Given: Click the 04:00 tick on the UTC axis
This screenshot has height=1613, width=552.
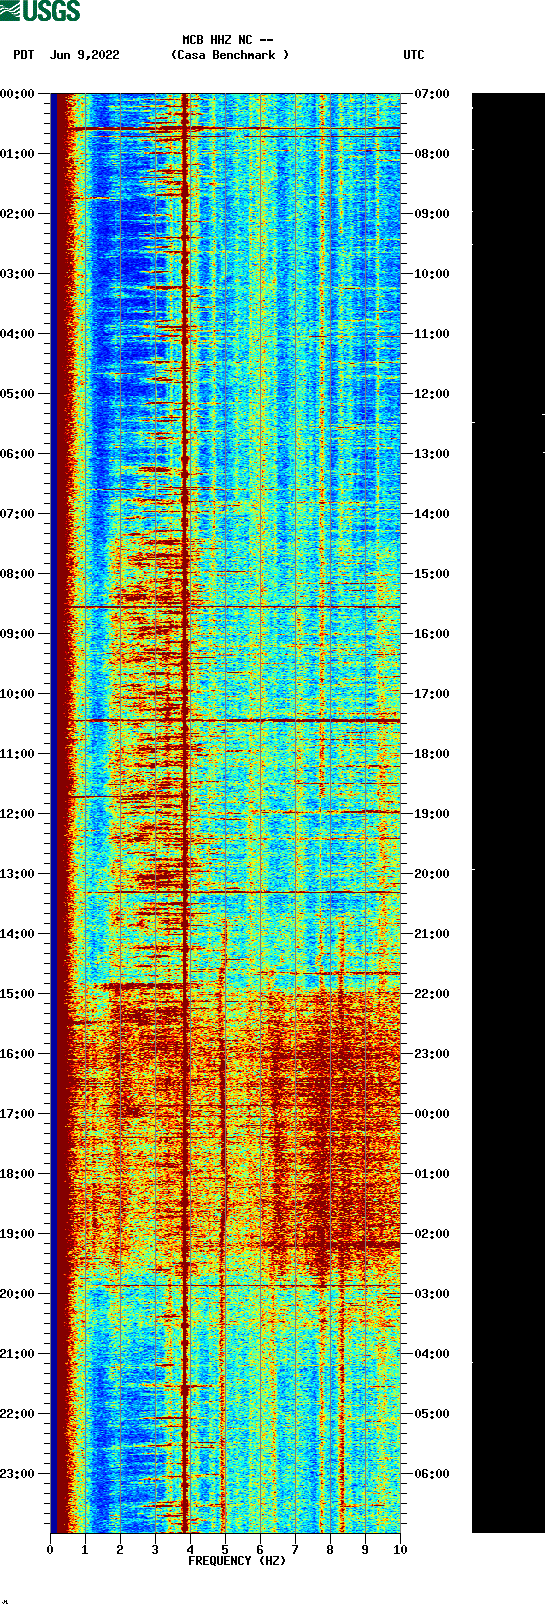Looking at the screenshot, I should click(x=432, y=1353).
